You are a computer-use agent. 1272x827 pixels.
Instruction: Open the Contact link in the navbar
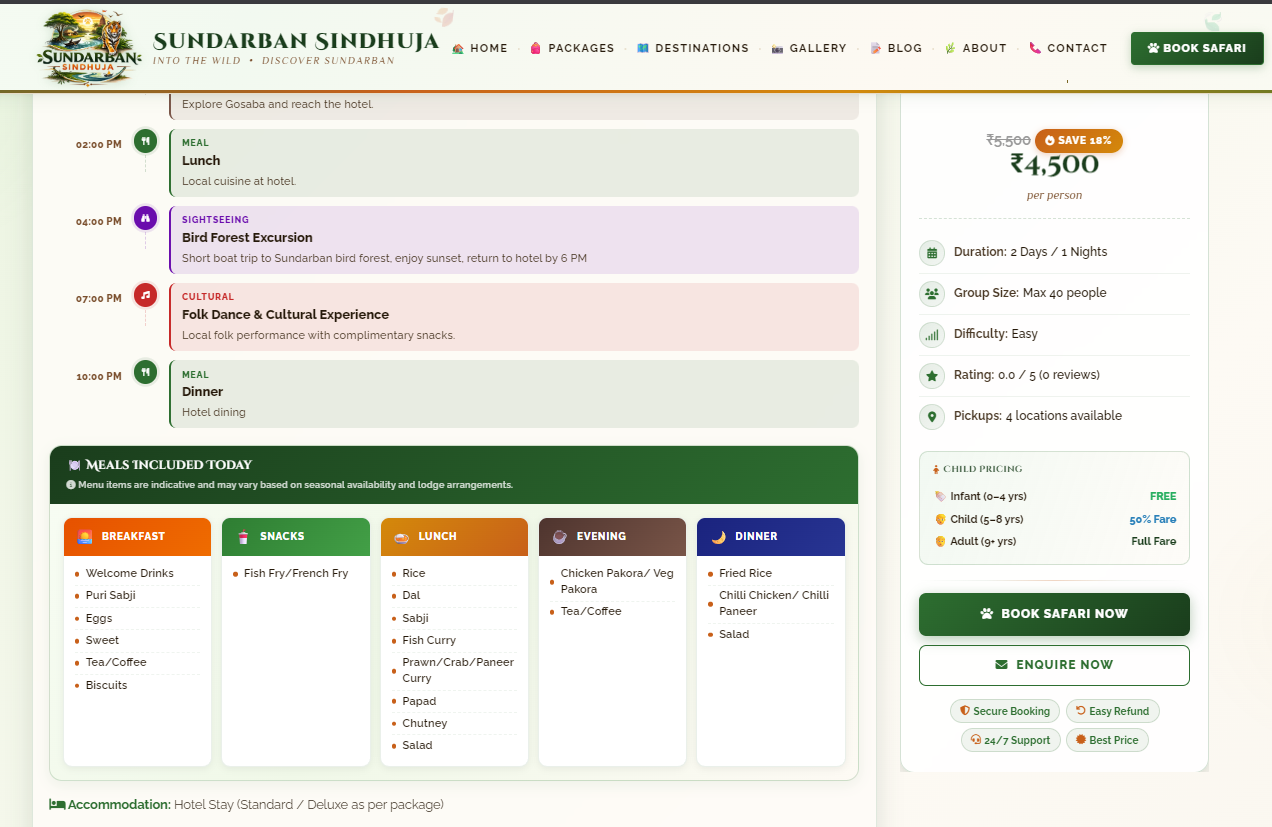tap(1068, 48)
